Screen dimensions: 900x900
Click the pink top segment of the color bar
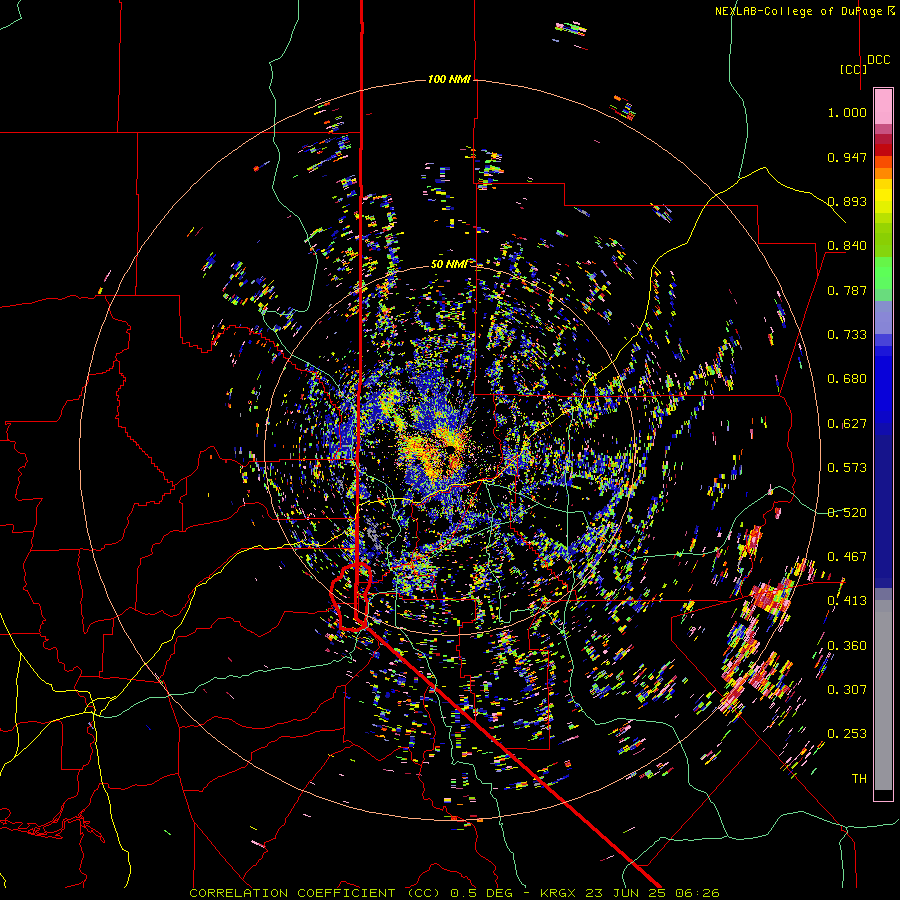[883, 106]
